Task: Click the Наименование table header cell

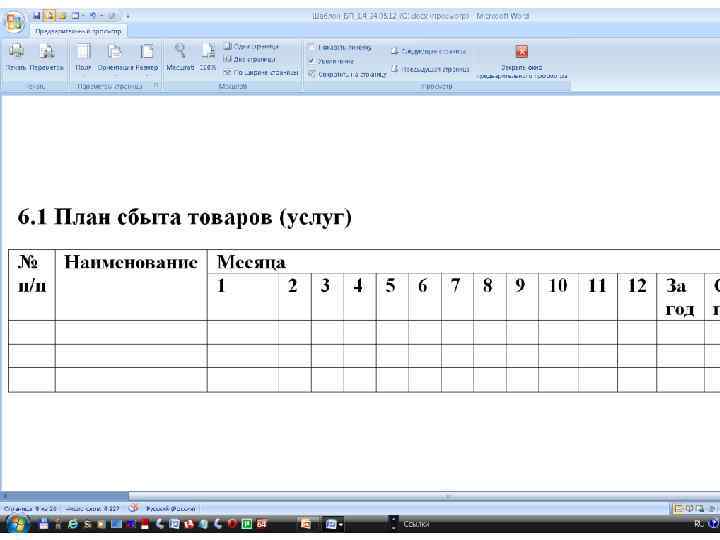Action: pos(131,285)
